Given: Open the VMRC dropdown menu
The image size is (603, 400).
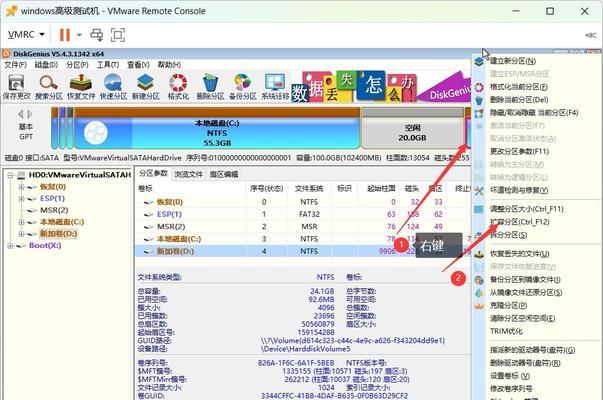Looking at the screenshot, I should tap(26, 35).
